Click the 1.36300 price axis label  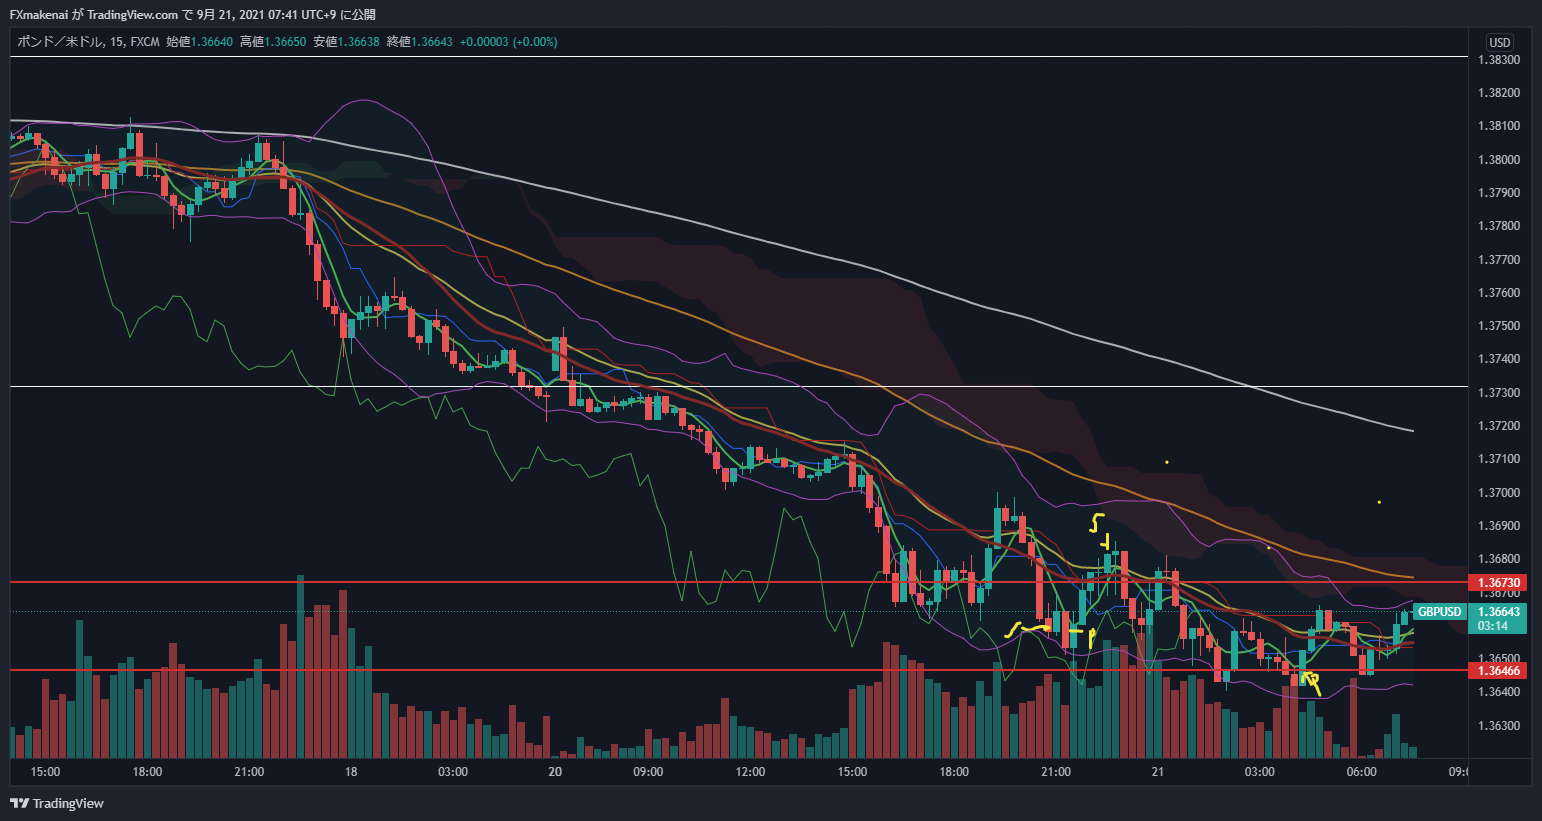tap(1498, 726)
